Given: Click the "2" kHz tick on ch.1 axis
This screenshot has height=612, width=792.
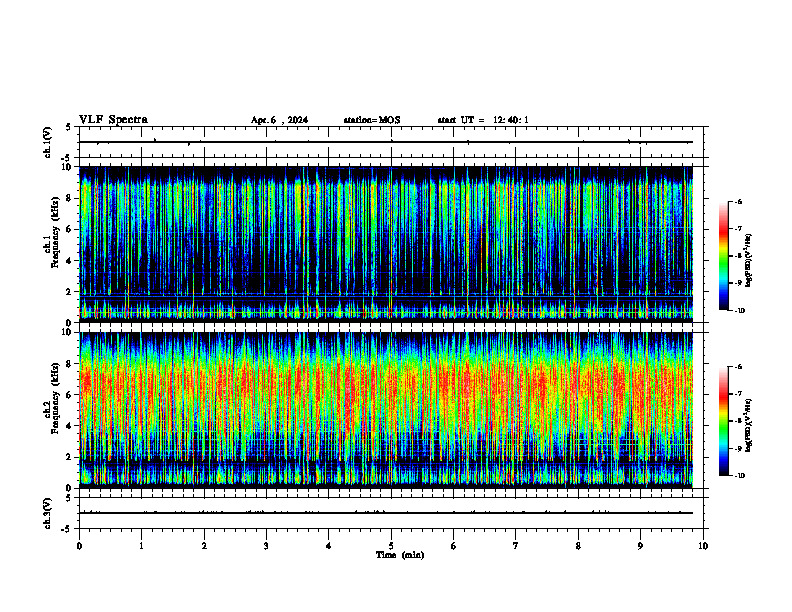Looking at the screenshot, I should (69, 292).
